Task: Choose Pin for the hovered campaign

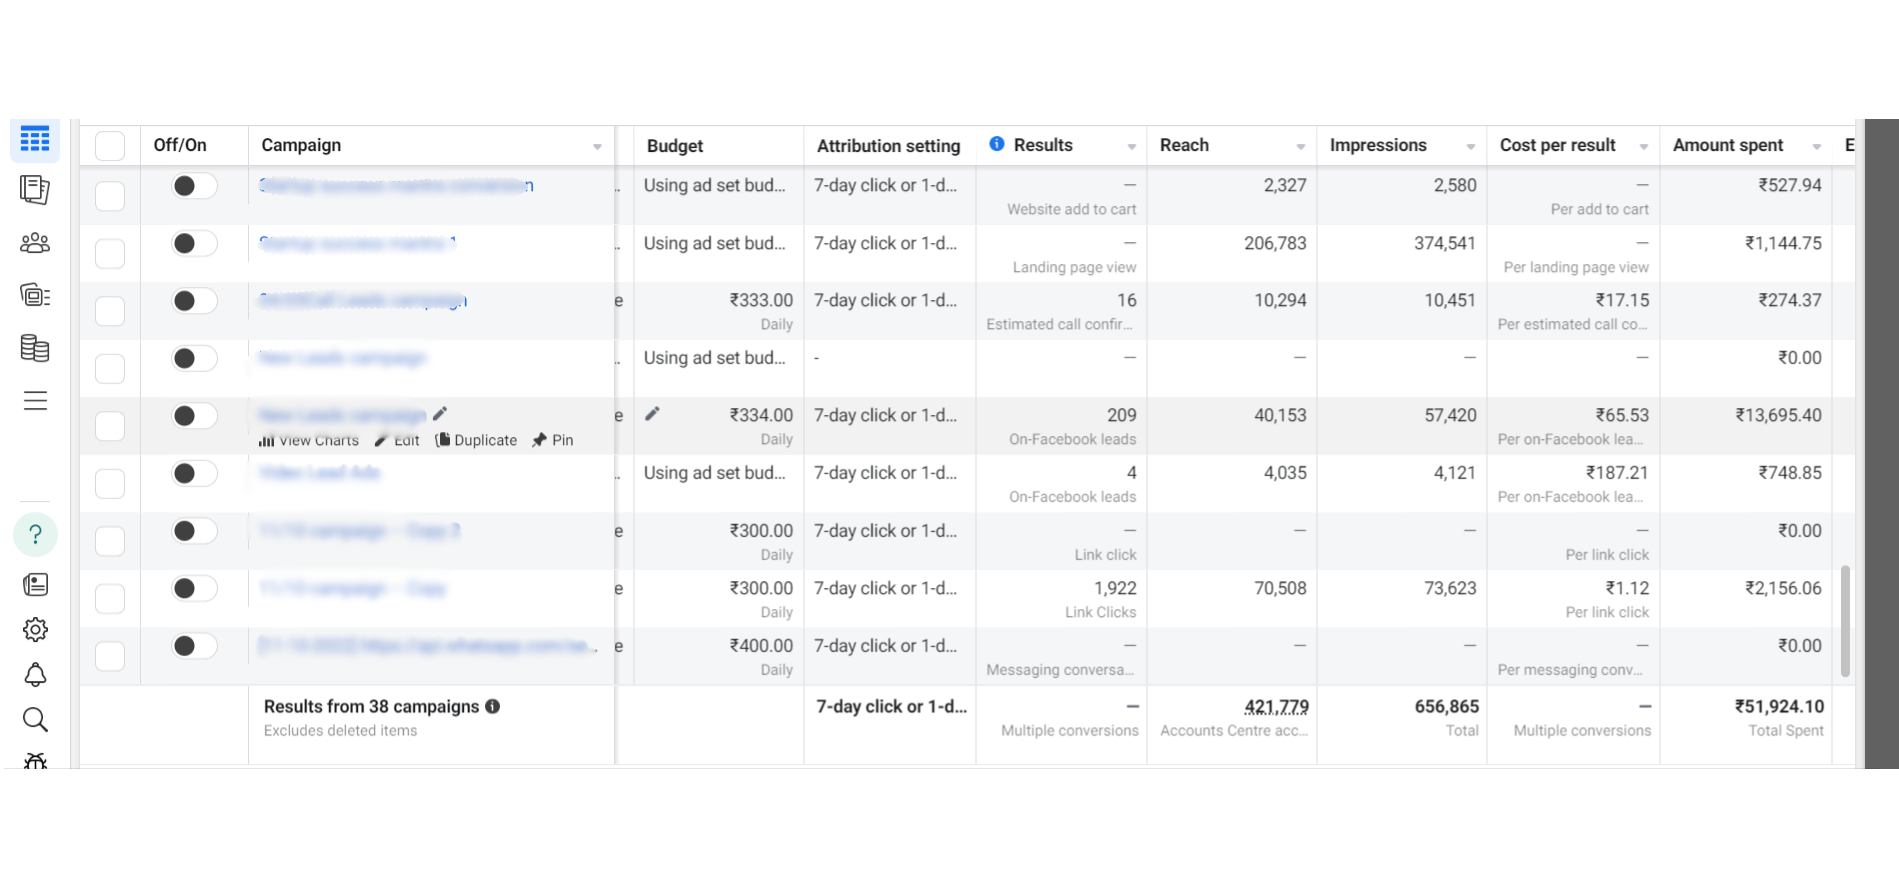Action: (x=553, y=440)
